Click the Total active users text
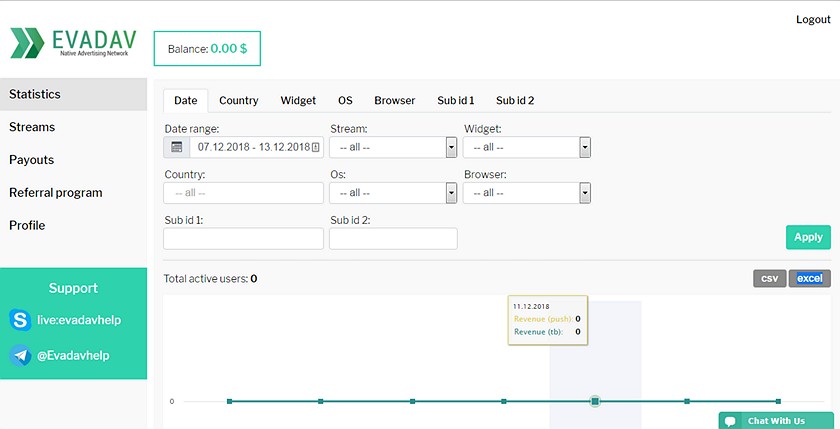The image size is (840, 429). click(210, 279)
